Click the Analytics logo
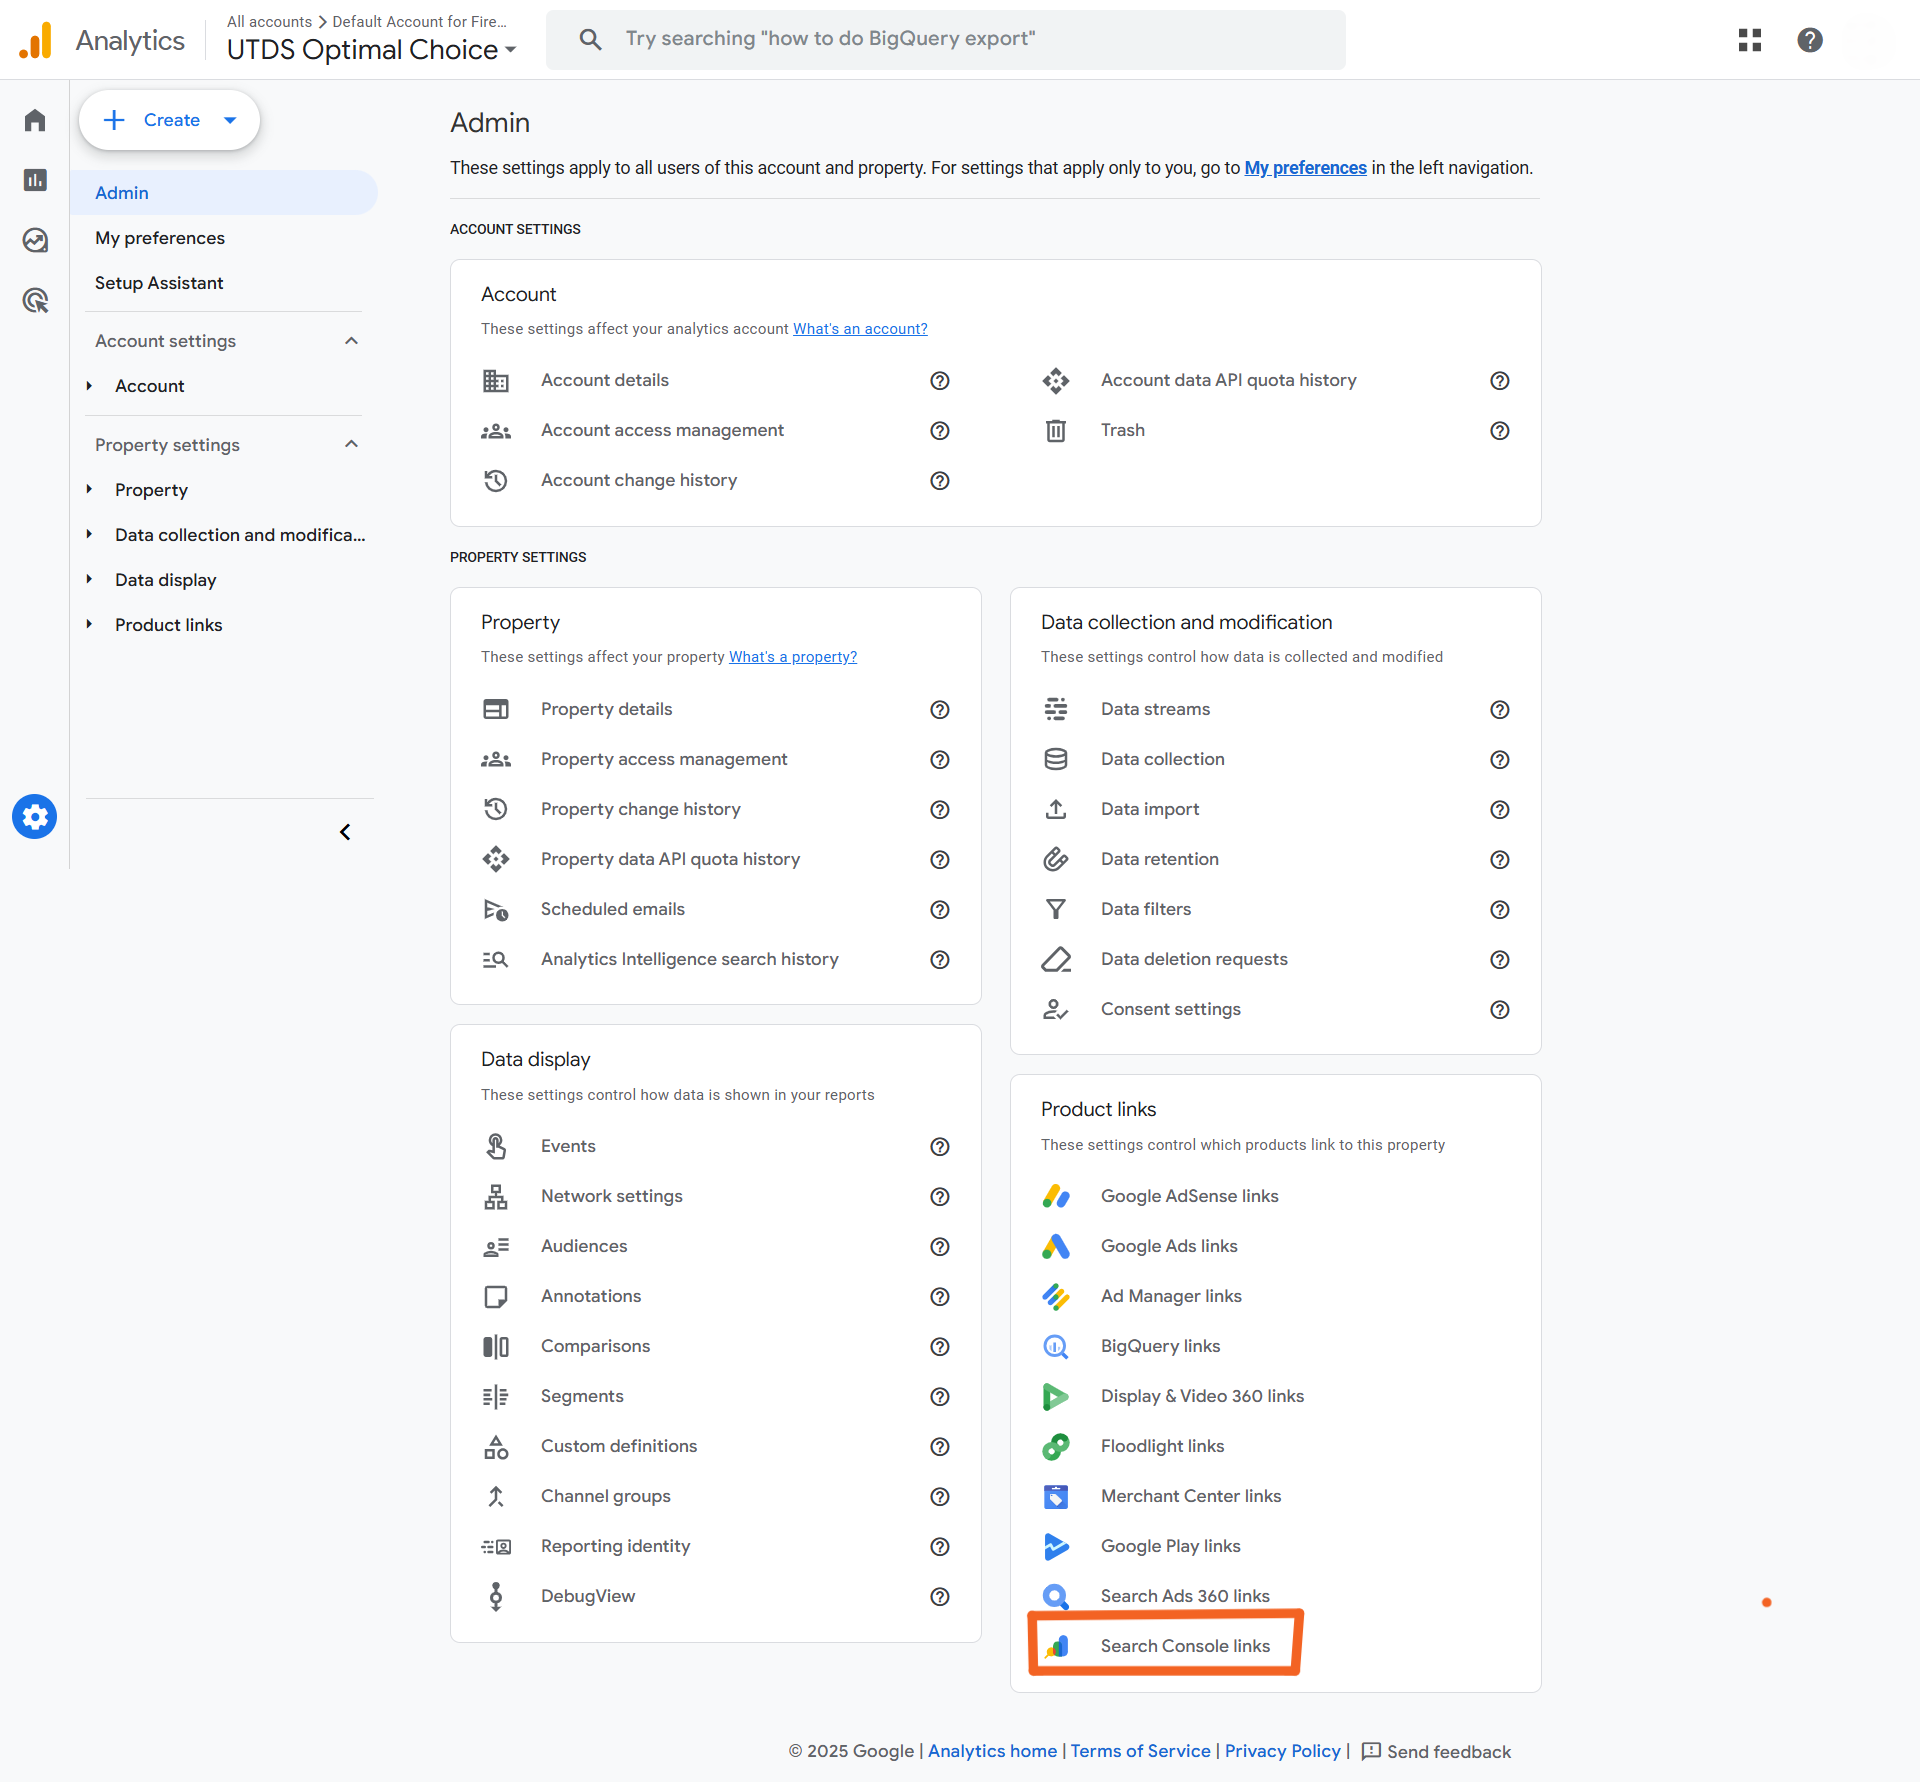This screenshot has width=1920, height=1782. tap(36, 40)
